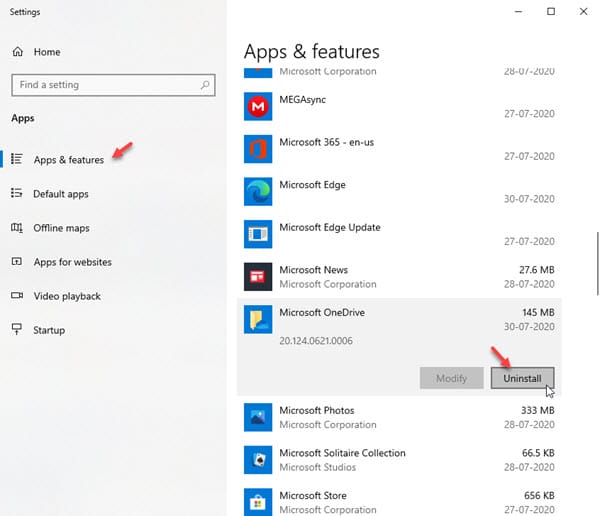
Task: Select the Microsoft News entry
Action: pyautogui.click(x=399, y=276)
